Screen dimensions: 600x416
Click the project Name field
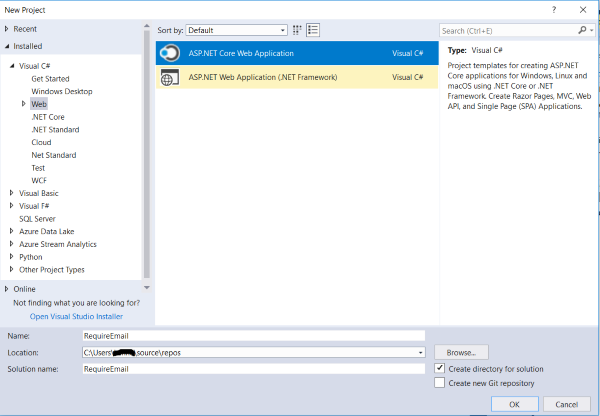pyautogui.click(x=254, y=336)
